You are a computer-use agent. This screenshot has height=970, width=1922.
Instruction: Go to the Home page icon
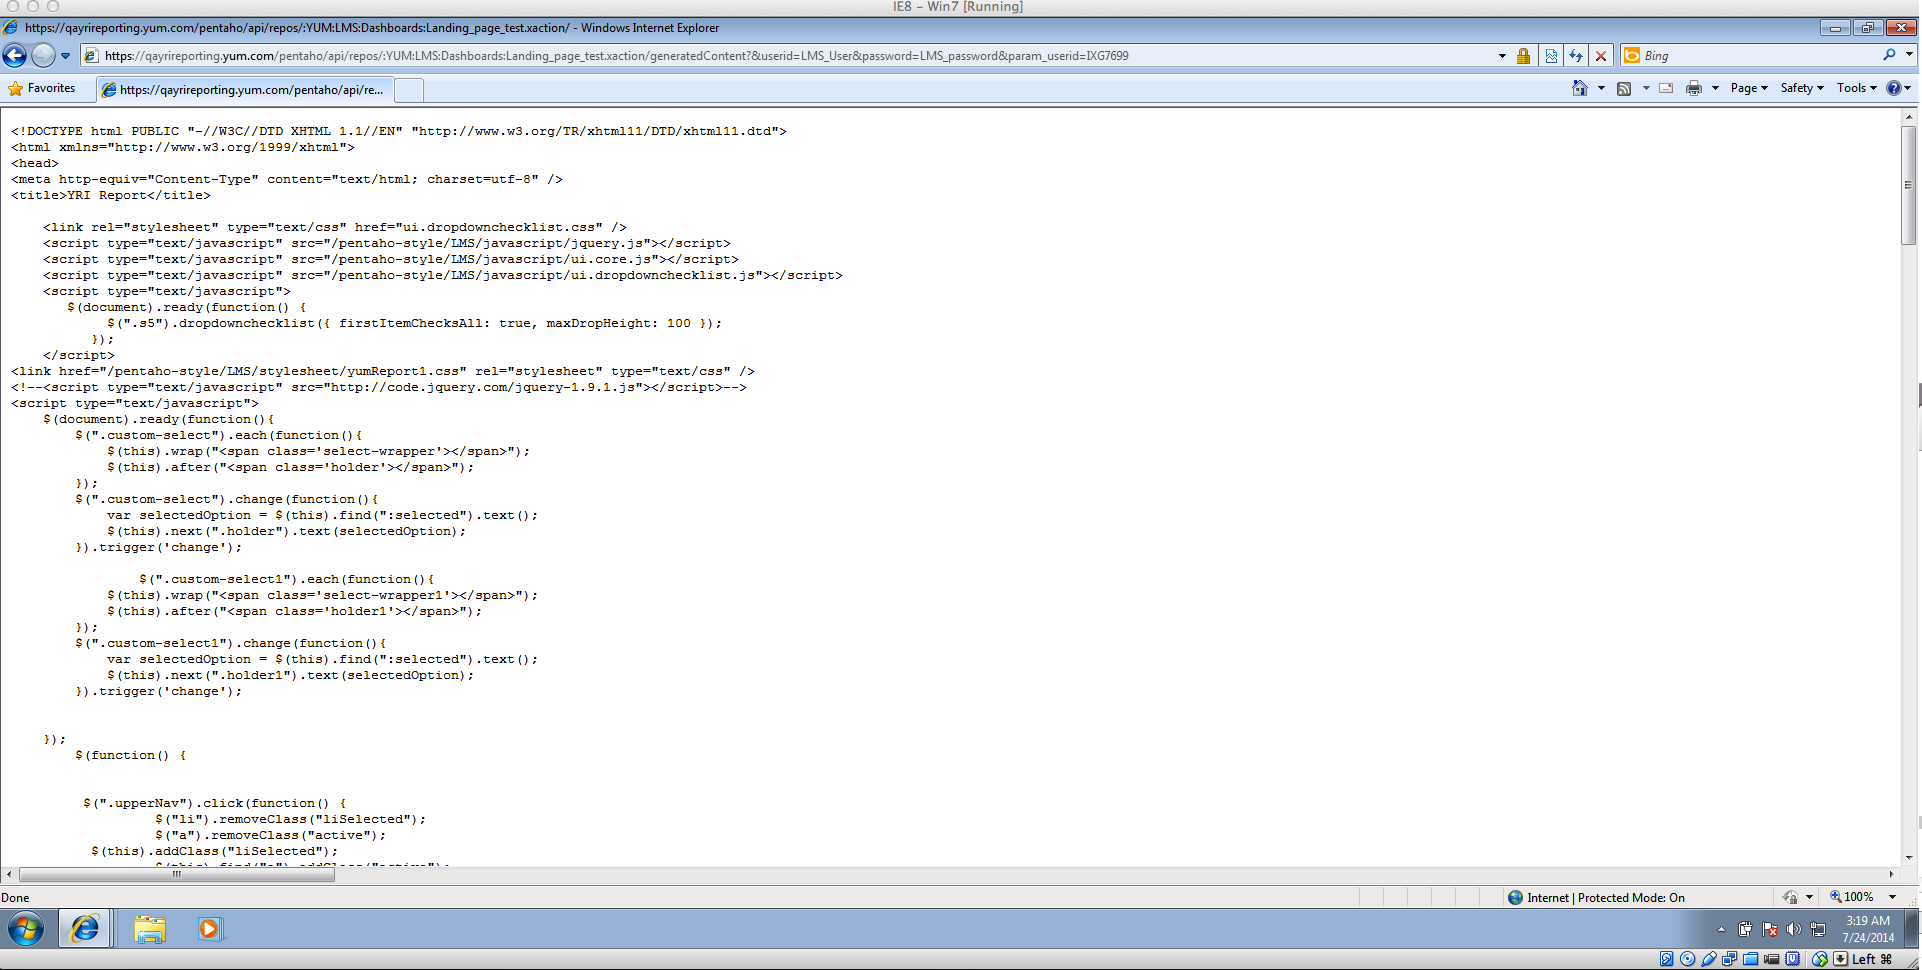tap(1580, 88)
